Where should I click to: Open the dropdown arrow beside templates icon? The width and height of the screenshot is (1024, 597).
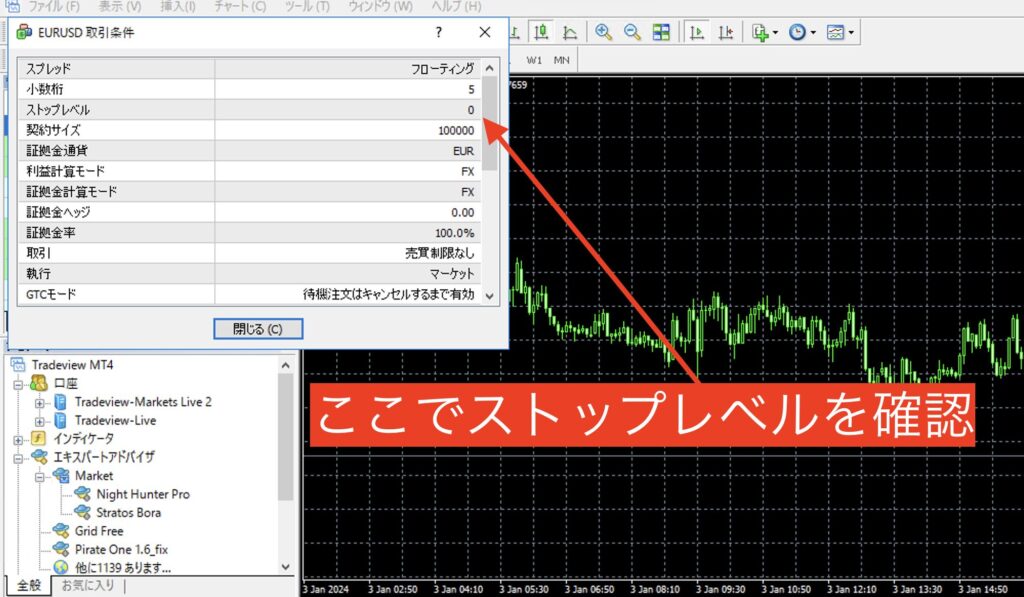pos(851,33)
